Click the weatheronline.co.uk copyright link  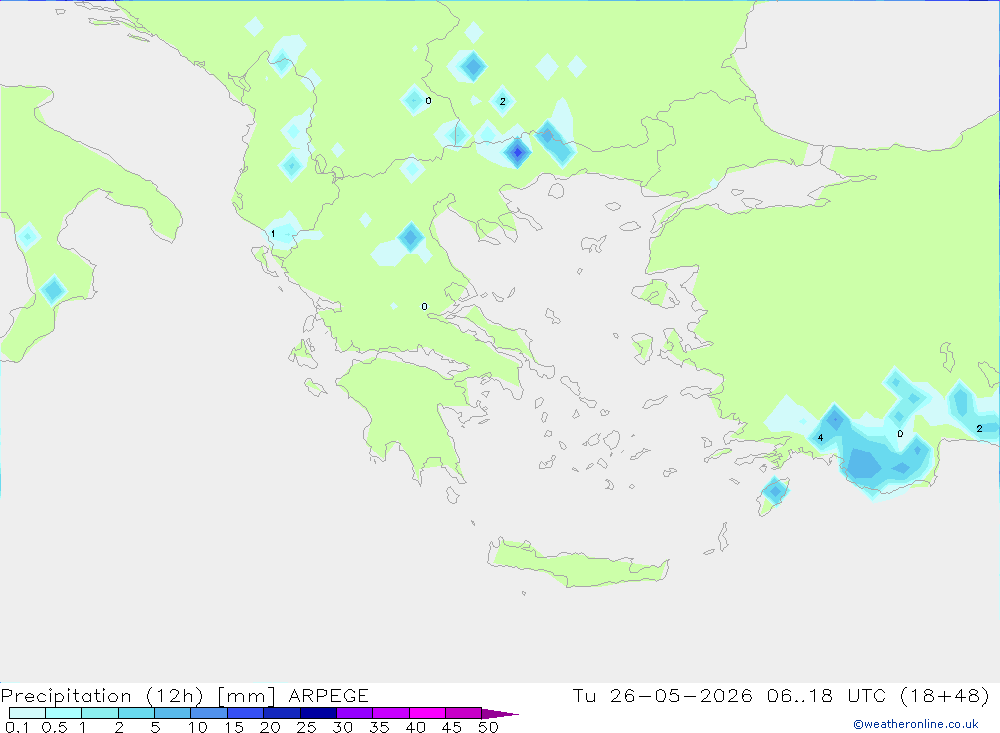[915, 724]
